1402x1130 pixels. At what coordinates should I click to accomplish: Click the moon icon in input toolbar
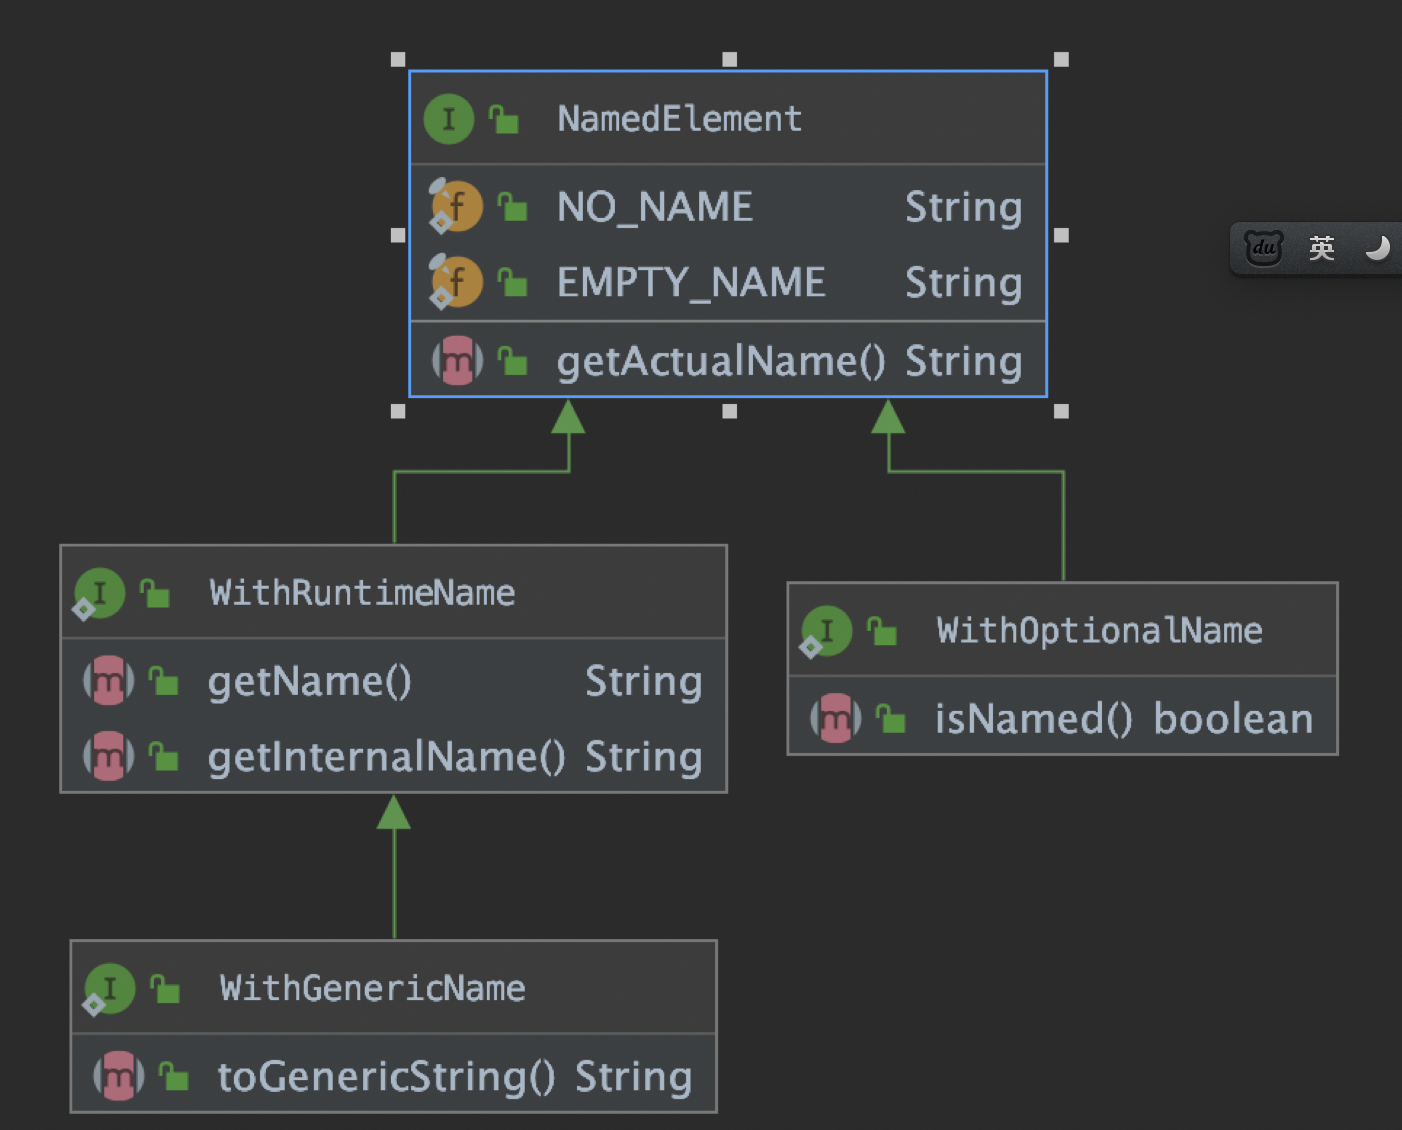click(x=1377, y=247)
